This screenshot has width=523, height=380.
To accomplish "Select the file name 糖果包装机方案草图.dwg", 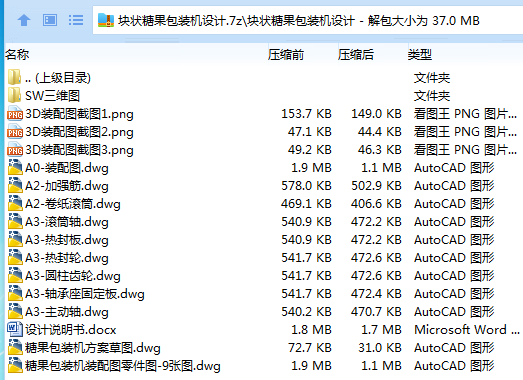I will [93, 348].
